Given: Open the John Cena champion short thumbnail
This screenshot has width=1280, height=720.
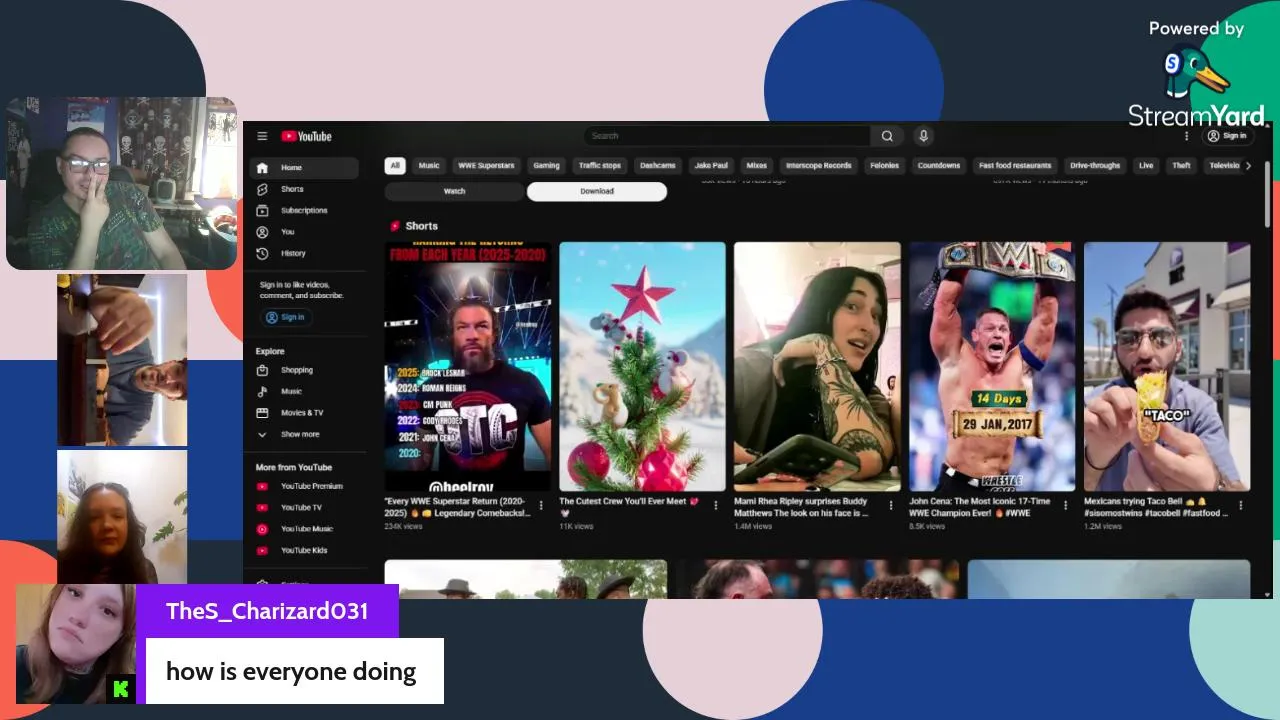Looking at the screenshot, I should pyautogui.click(x=992, y=367).
